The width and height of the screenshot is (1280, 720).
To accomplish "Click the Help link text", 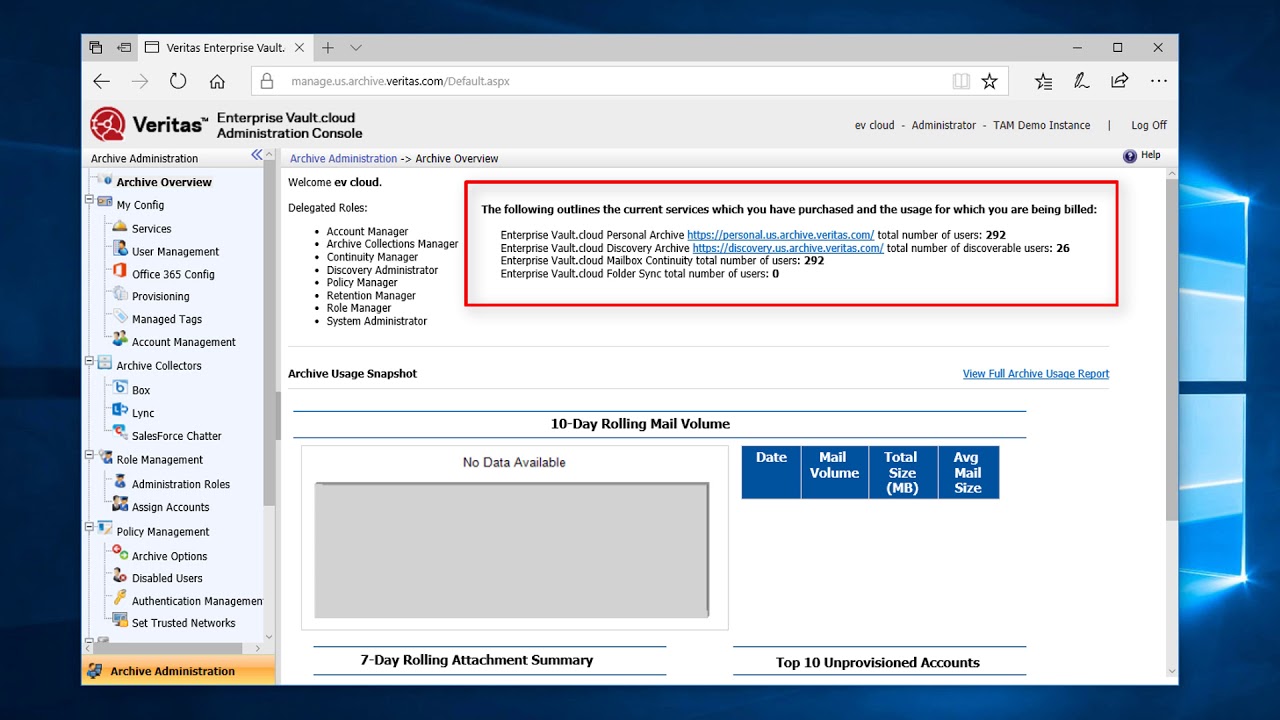I will tap(1151, 155).
